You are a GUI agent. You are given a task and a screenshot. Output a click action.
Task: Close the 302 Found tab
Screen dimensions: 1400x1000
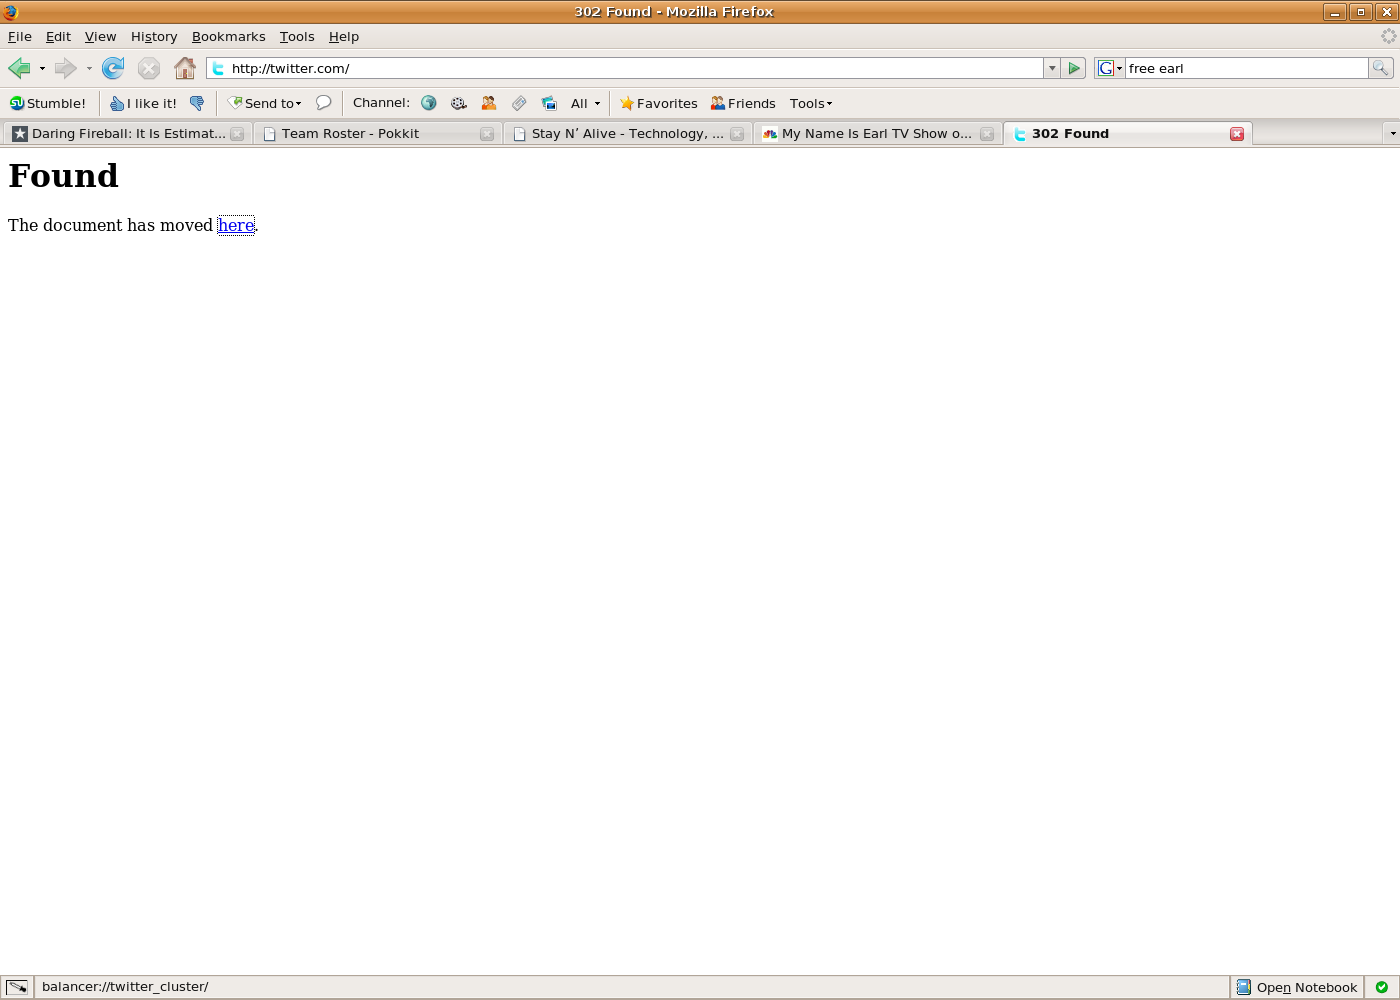[x=1237, y=134]
